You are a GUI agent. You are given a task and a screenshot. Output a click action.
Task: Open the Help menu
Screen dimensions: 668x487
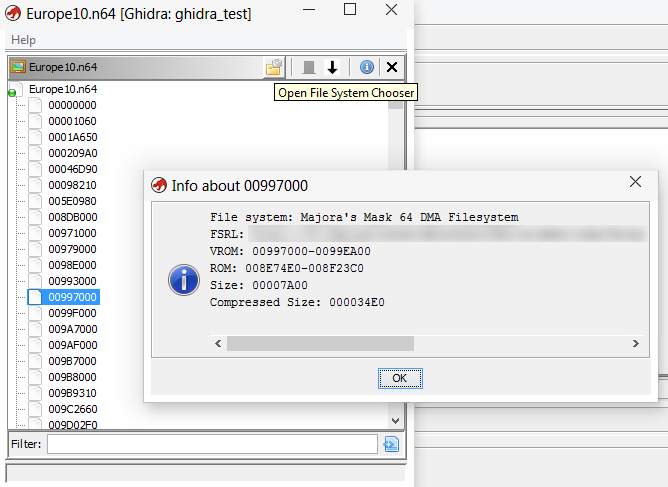23,40
